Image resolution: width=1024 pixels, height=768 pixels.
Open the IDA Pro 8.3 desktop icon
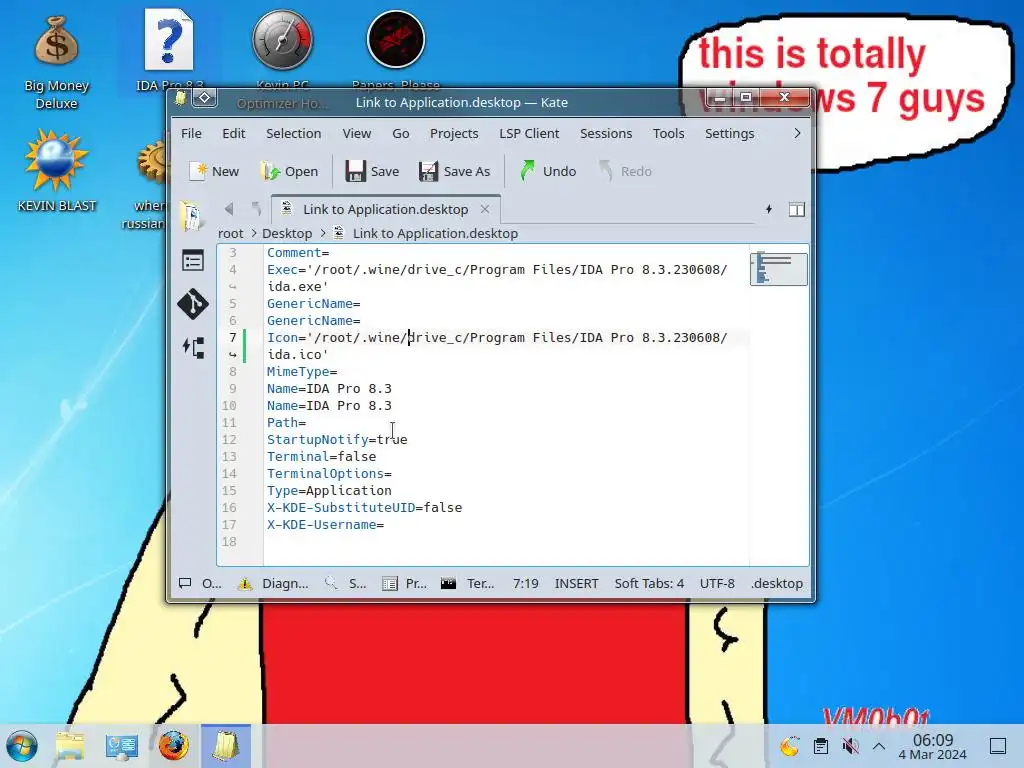pyautogui.click(x=169, y=51)
